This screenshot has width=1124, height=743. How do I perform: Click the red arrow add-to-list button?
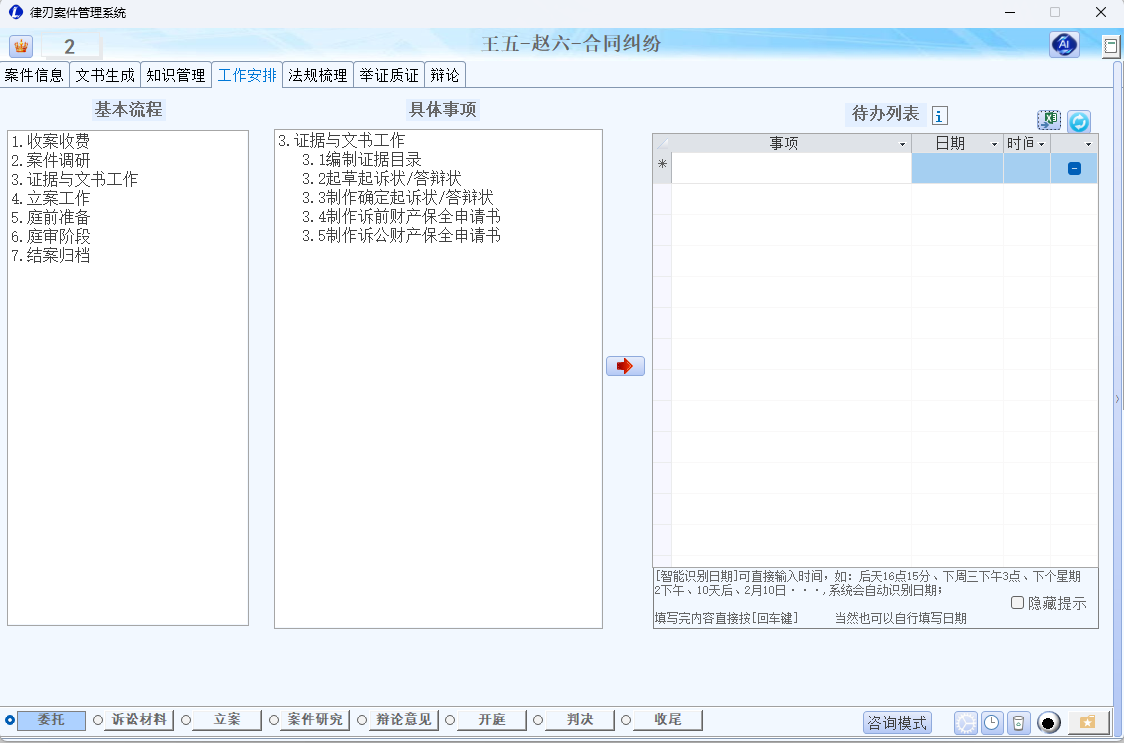[x=625, y=366]
